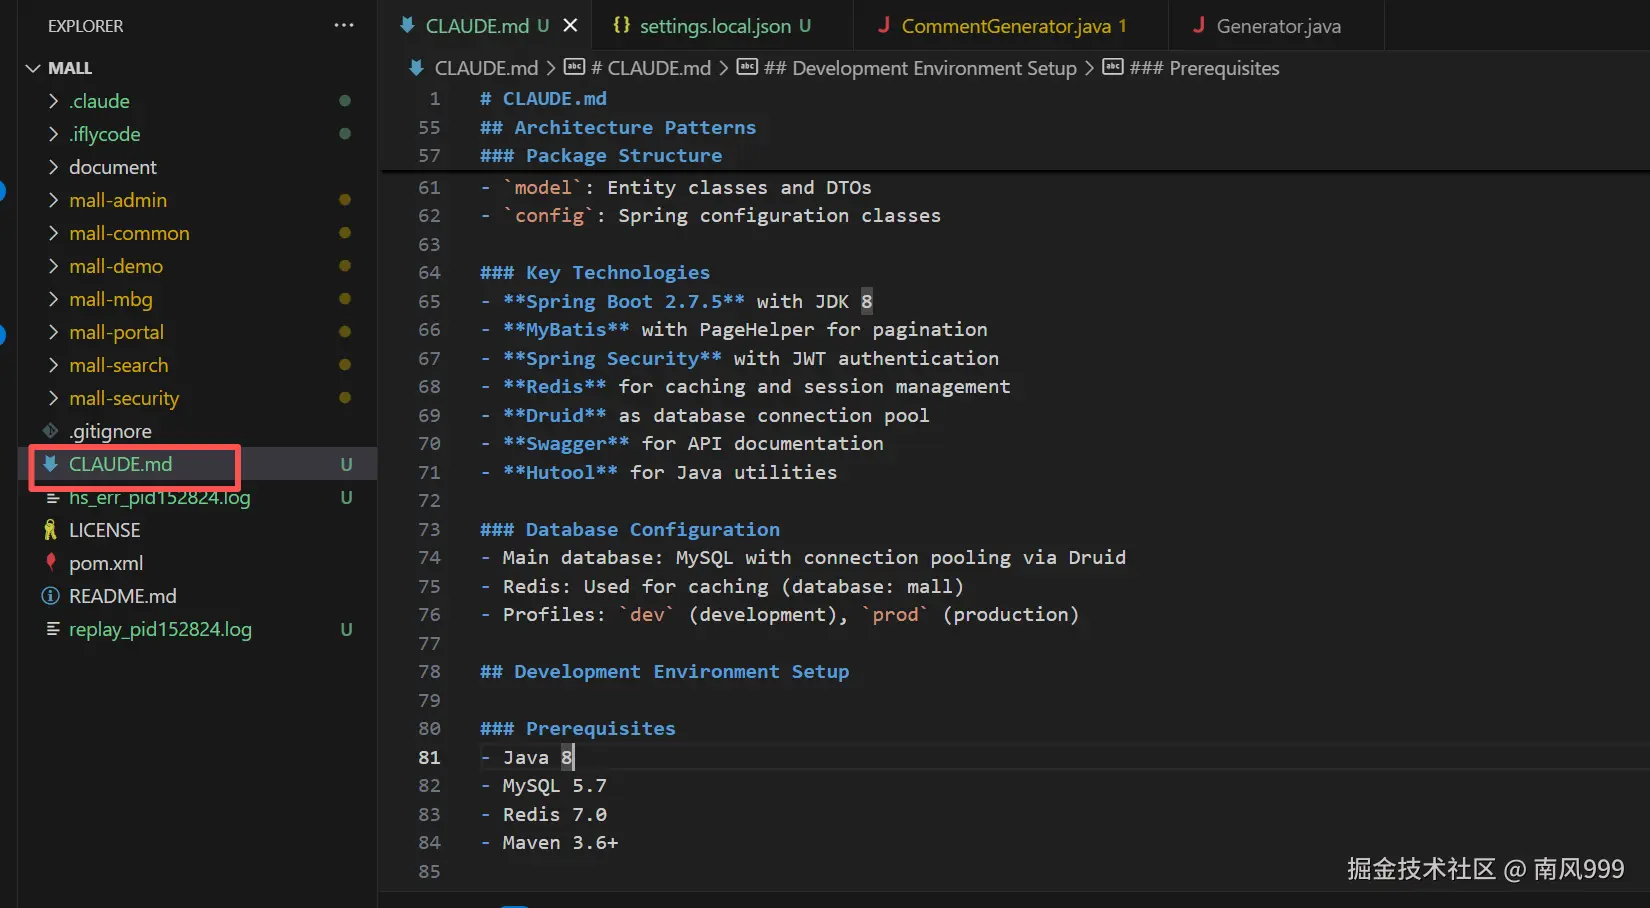The width and height of the screenshot is (1650, 908).
Task: Expand the mall-security folder
Action: tap(53, 398)
